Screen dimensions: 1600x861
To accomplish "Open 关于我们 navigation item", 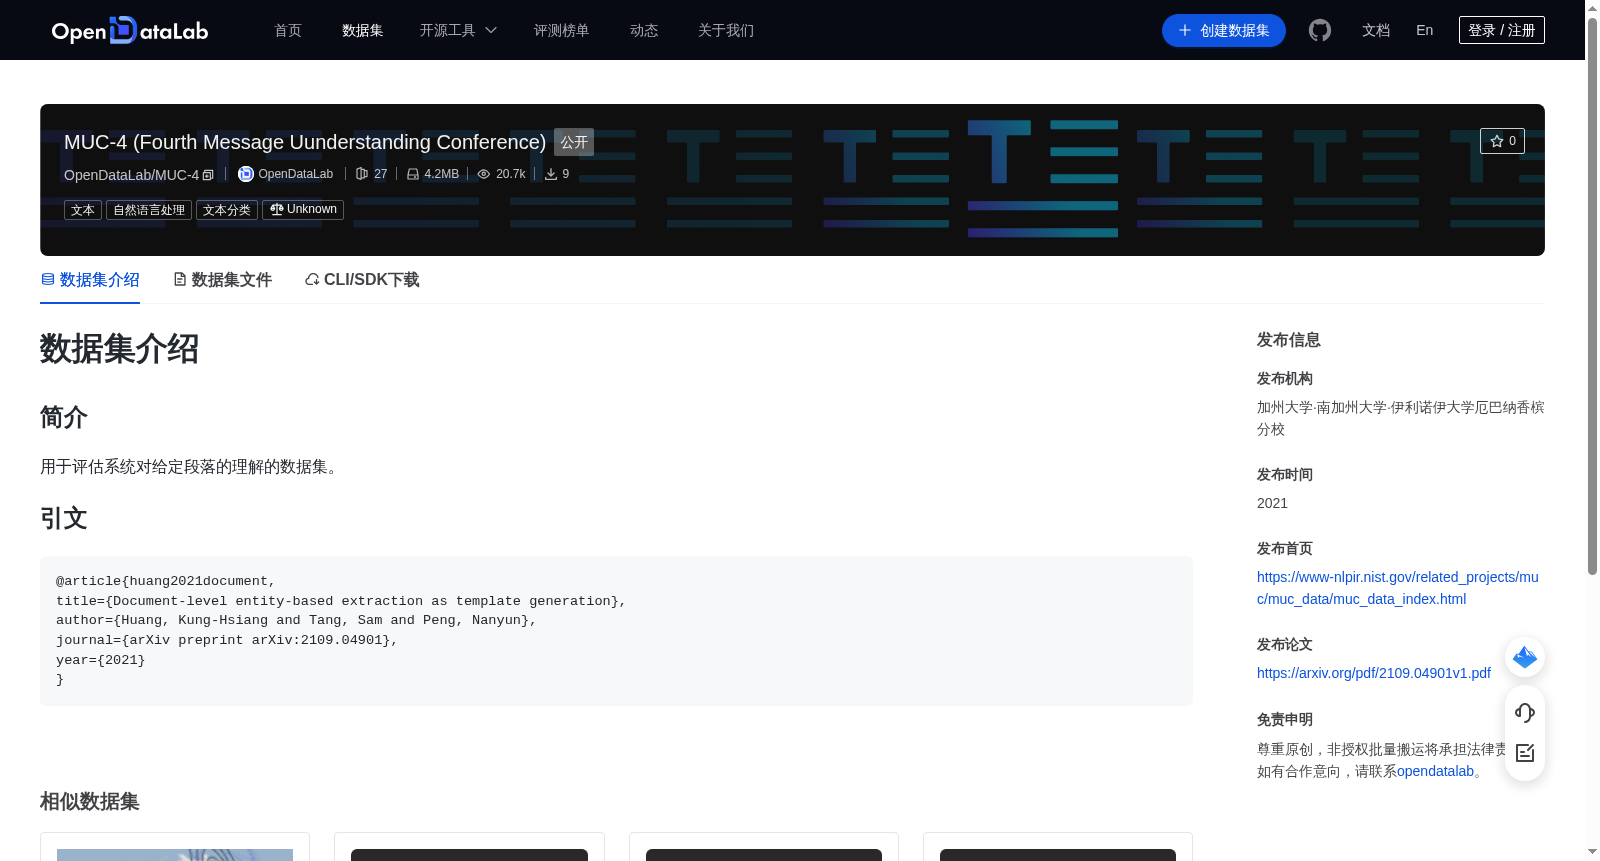I will pyautogui.click(x=726, y=30).
